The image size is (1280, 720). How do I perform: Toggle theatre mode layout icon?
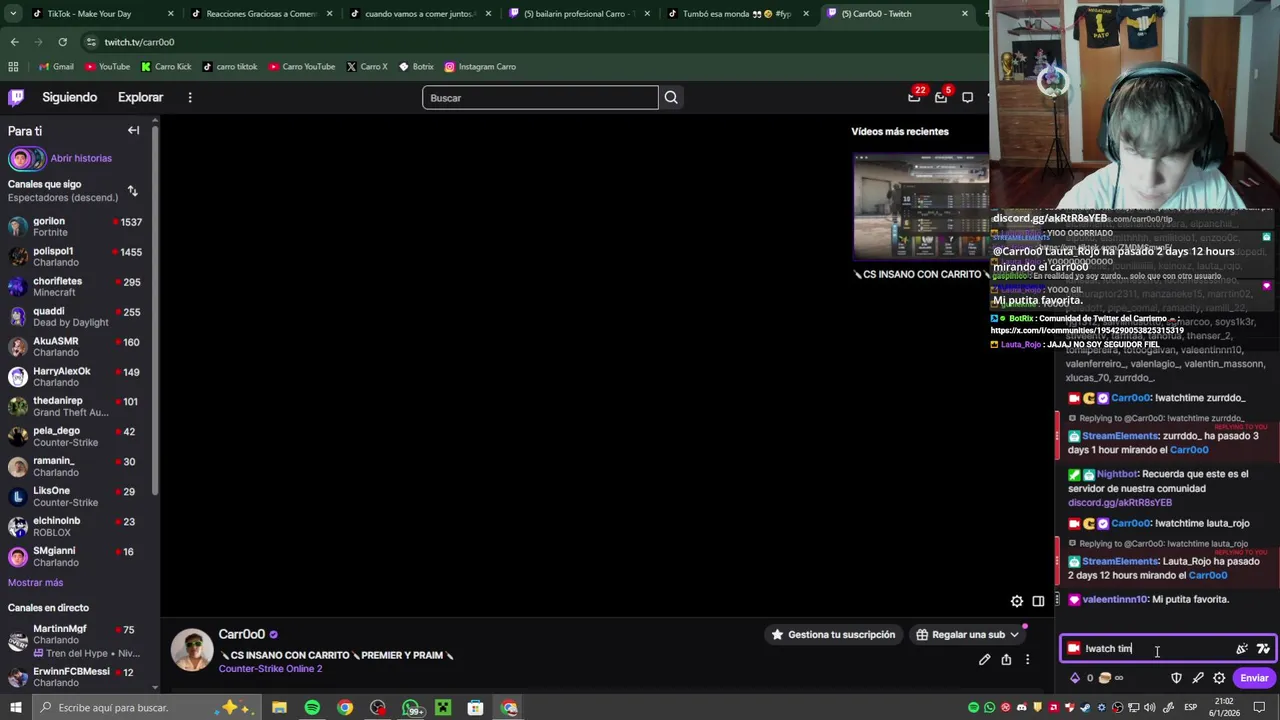click(1038, 601)
